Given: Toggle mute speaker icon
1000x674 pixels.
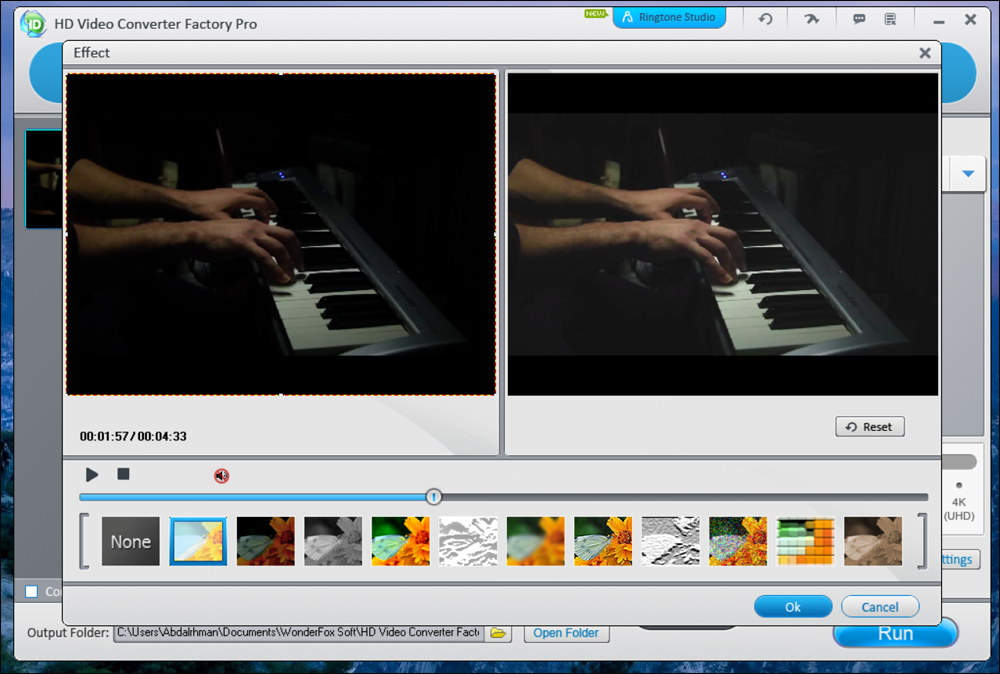Looking at the screenshot, I should pos(221,476).
